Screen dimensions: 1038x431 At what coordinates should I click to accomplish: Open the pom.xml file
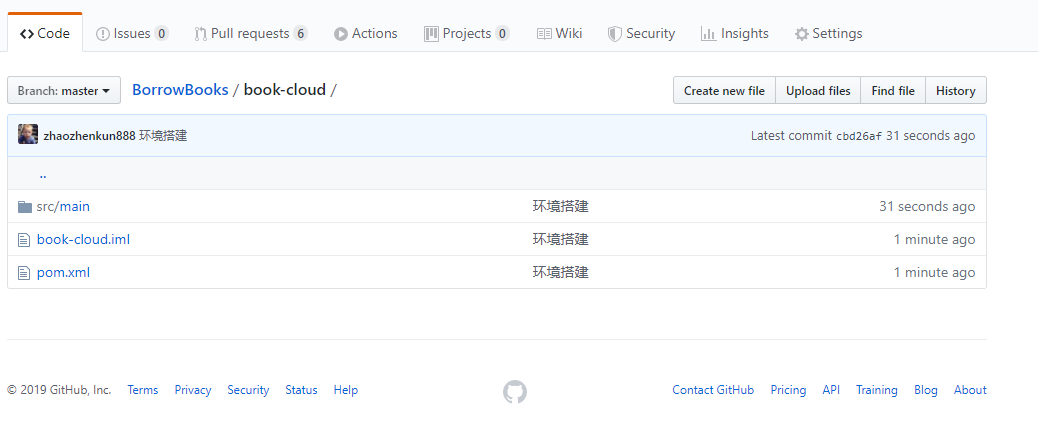tap(64, 272)
